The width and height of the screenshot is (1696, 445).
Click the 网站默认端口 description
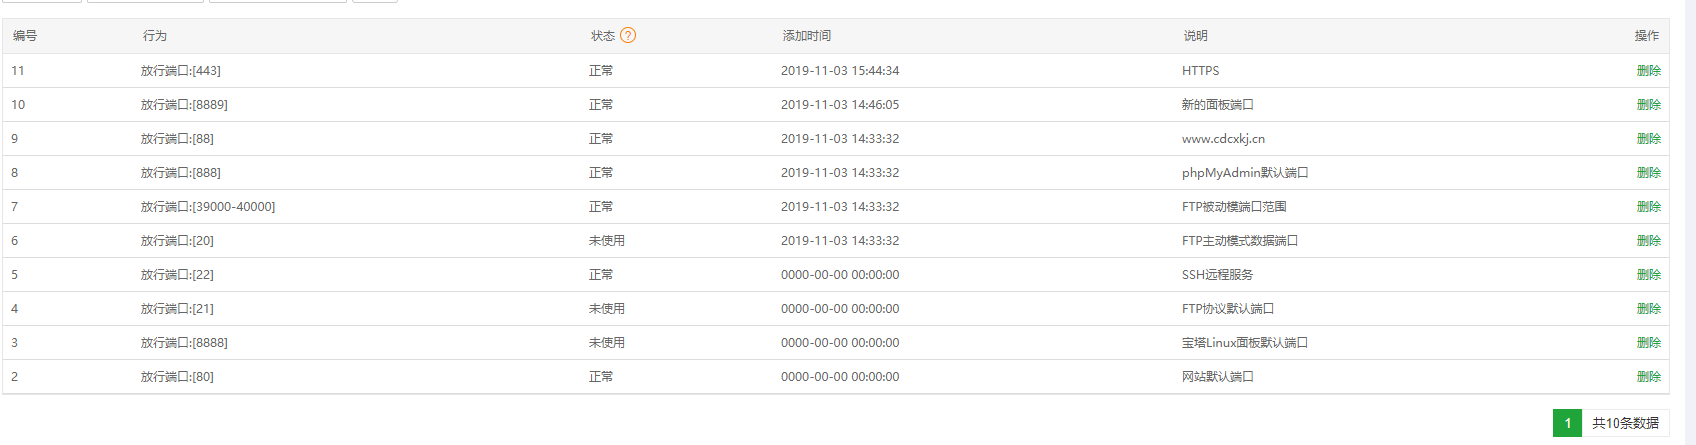coord(1217,377)
